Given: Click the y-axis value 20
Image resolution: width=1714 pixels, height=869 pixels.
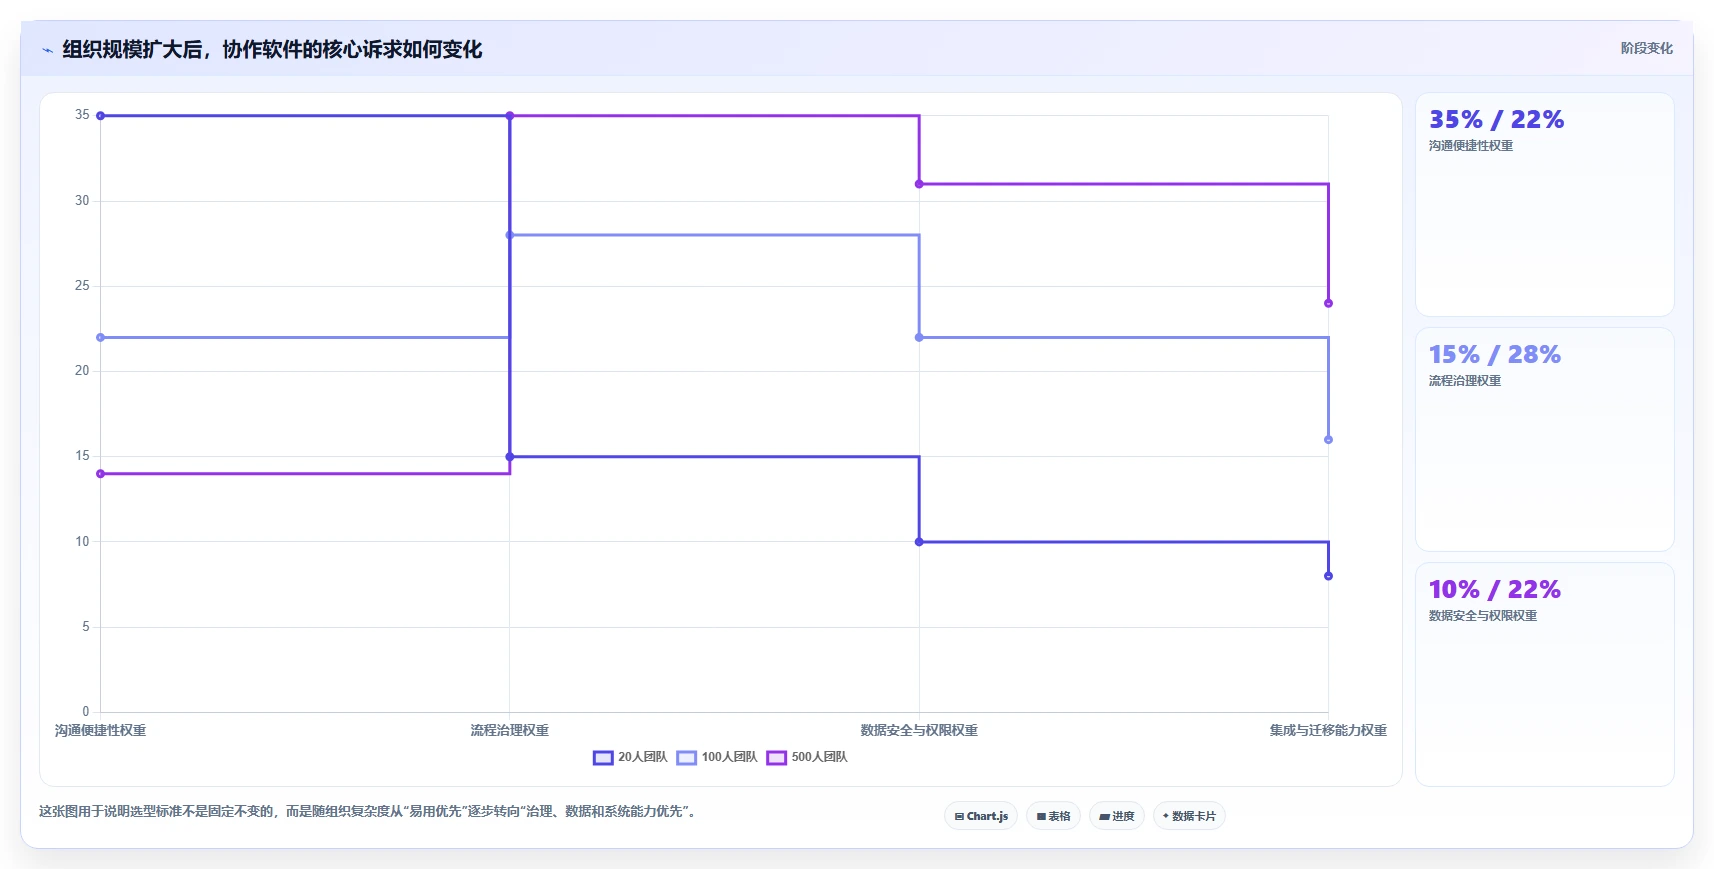Looking at the screenshot, I should [82, 371].
